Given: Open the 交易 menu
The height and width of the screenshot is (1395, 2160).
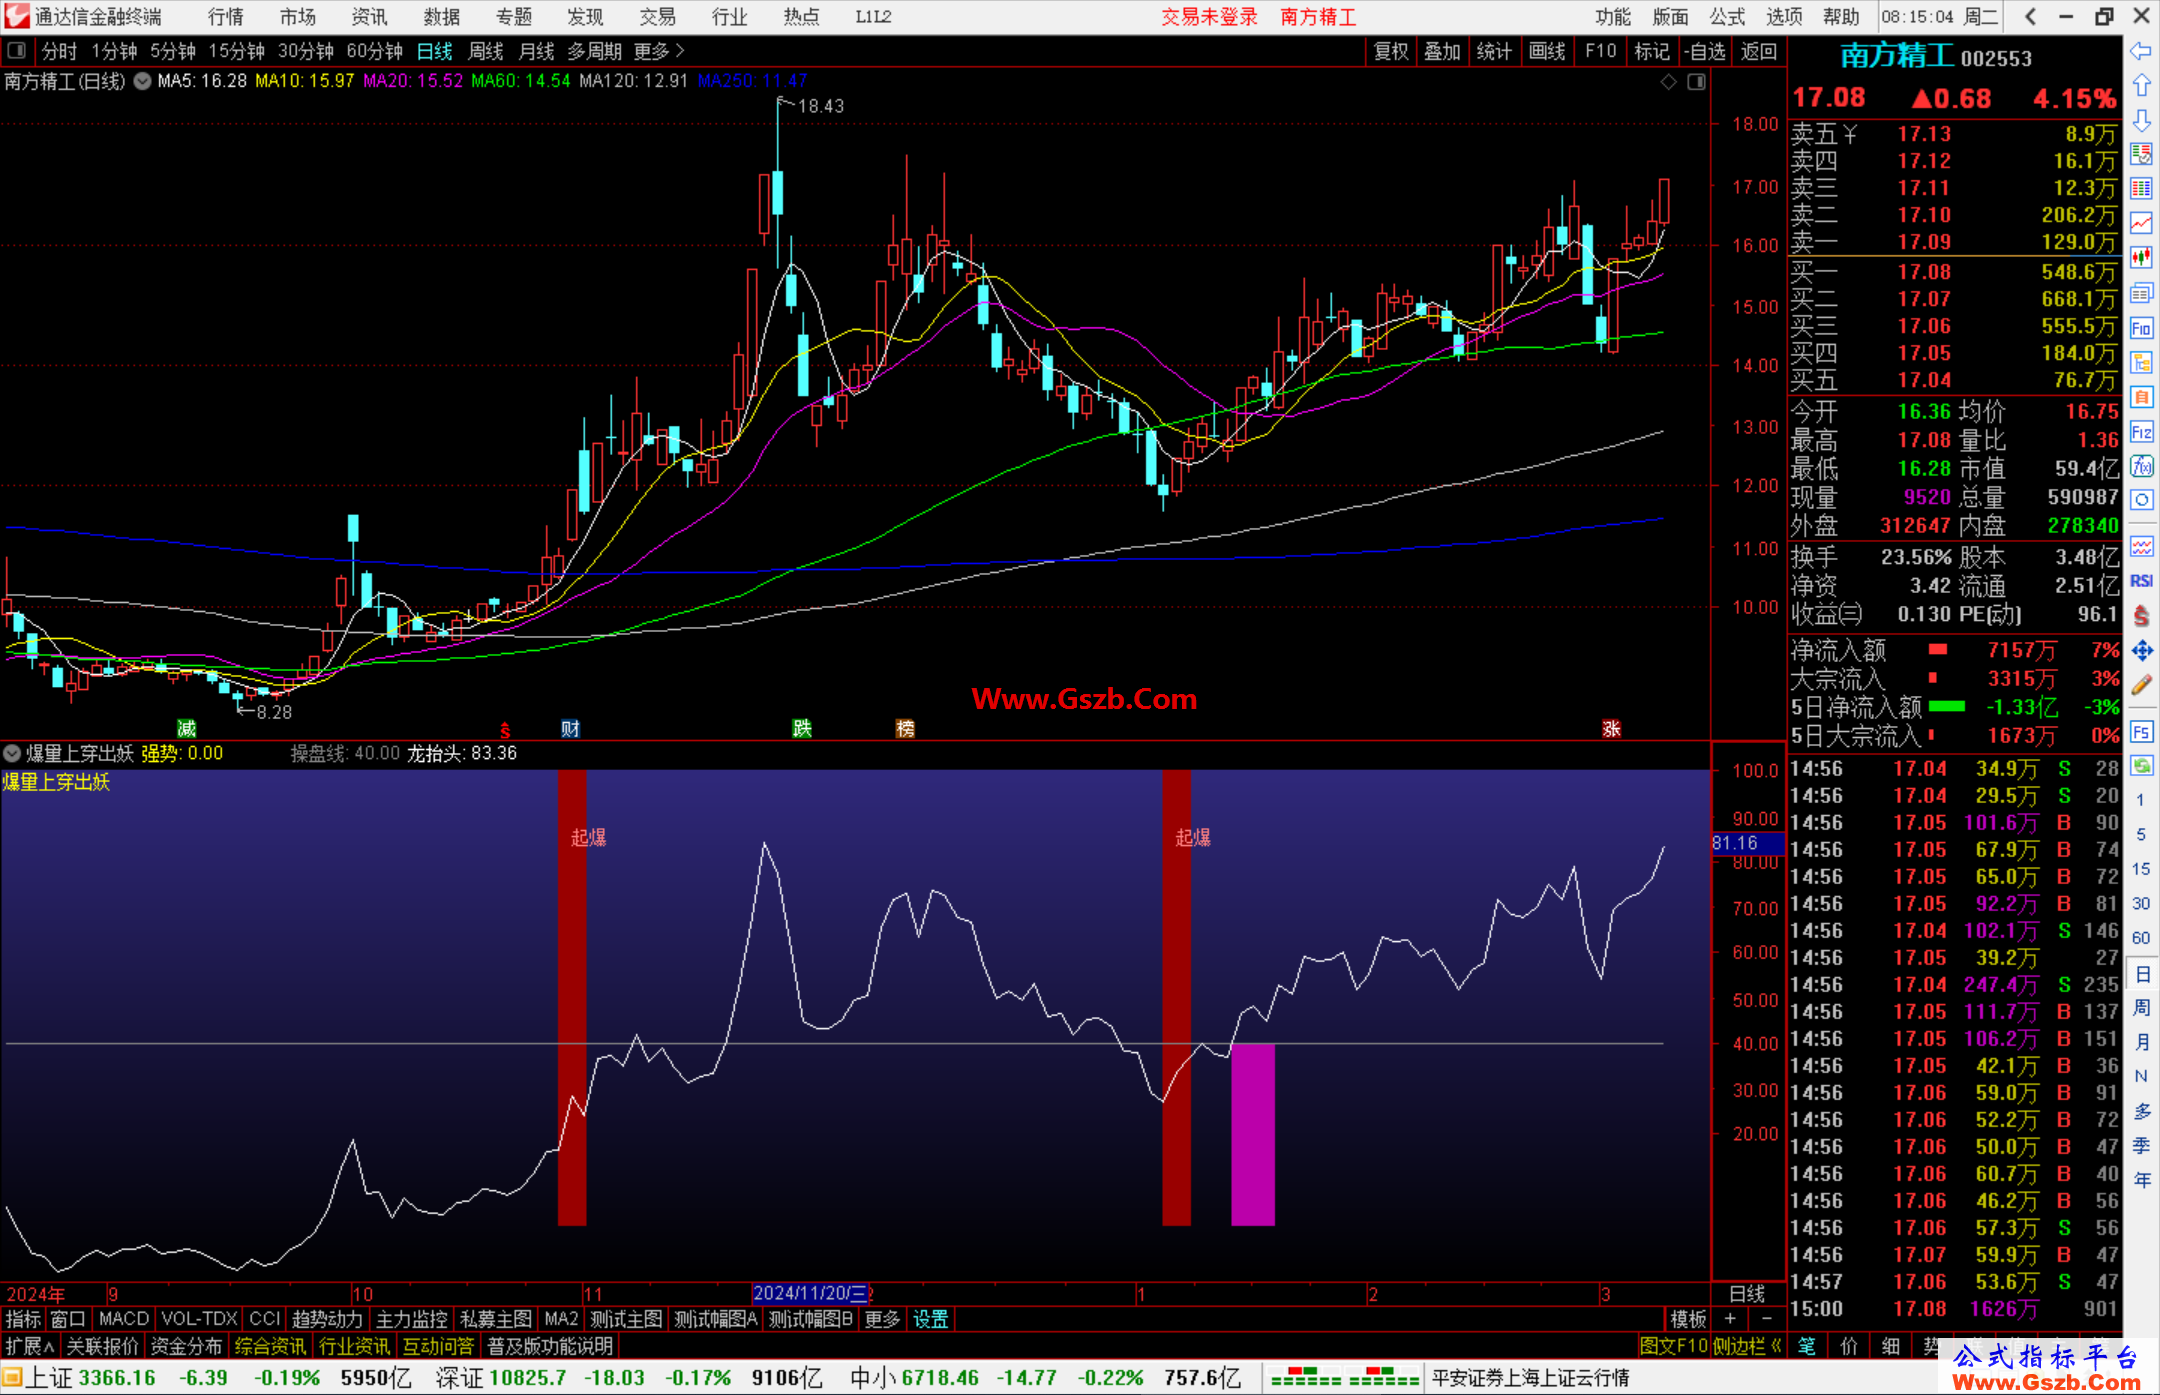Looking at the screenshot, I should click(x=657, y=16).
